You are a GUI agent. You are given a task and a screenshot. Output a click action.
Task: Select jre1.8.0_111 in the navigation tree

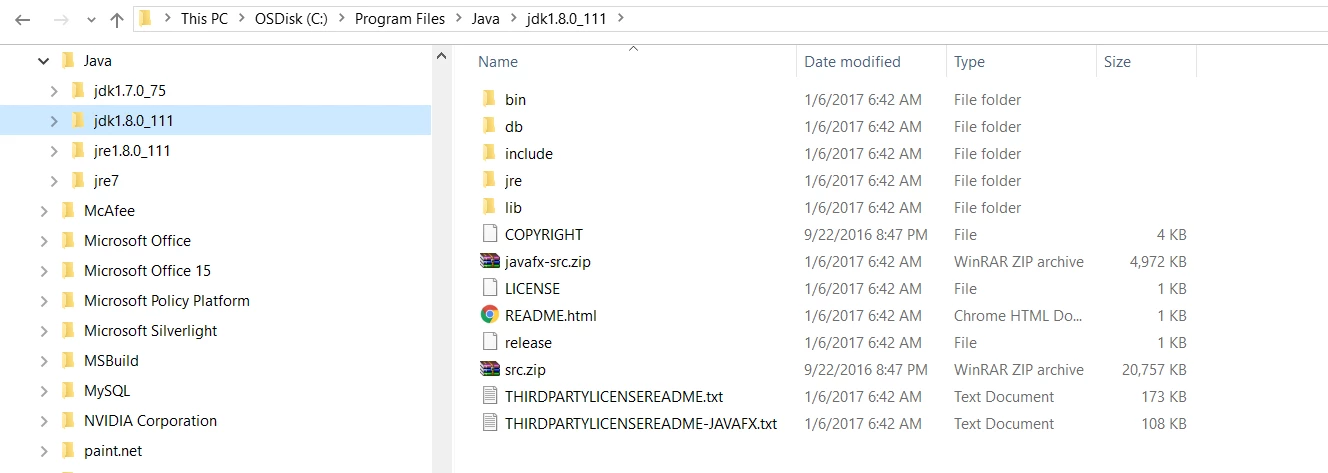(132, 151)
